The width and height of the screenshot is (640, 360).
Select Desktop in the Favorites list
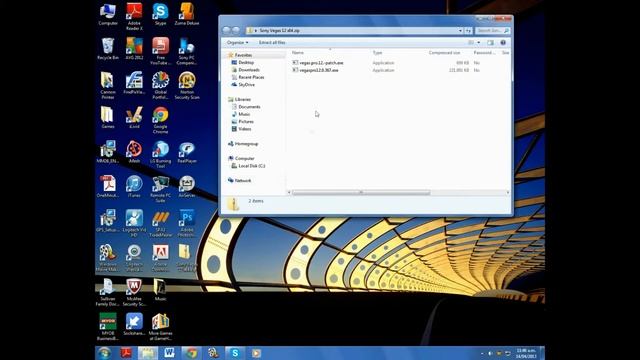[x=246, y=62]
